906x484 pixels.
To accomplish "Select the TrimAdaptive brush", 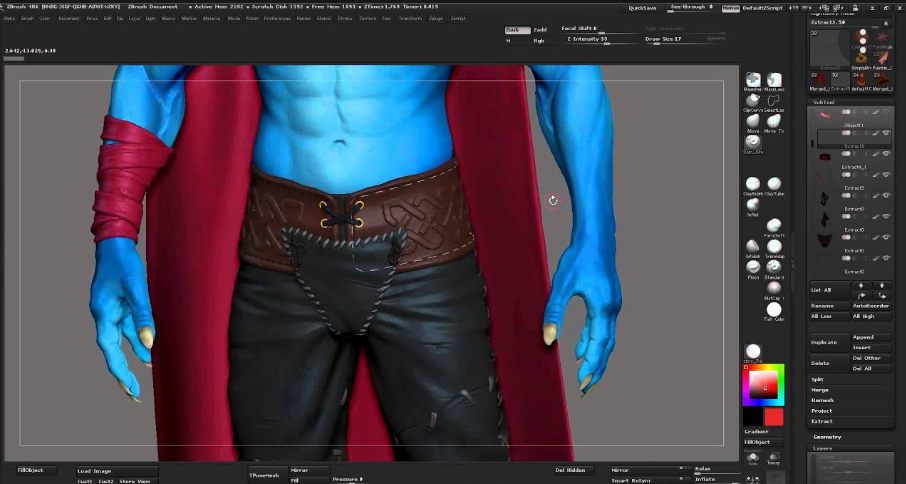I will (774, 246).
